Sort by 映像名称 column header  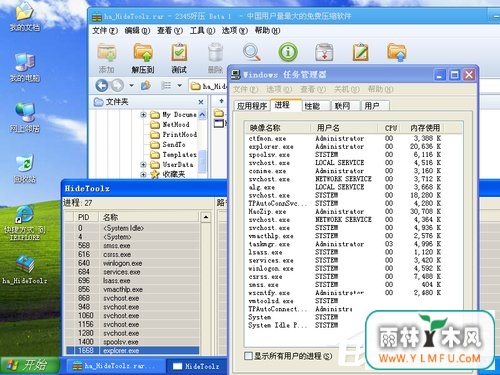tap(277, 128)
